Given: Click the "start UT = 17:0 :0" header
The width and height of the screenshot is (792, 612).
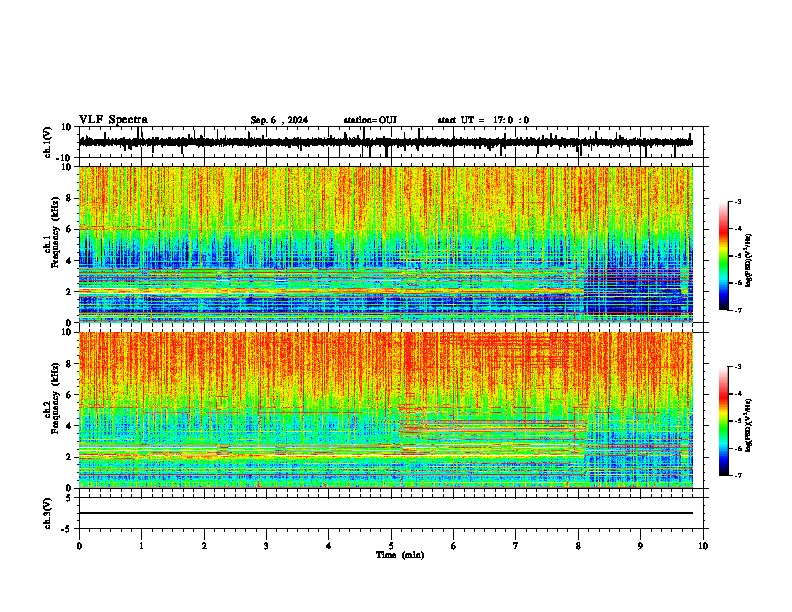Looking at the screenshot, I should click(x=483, y=120).
